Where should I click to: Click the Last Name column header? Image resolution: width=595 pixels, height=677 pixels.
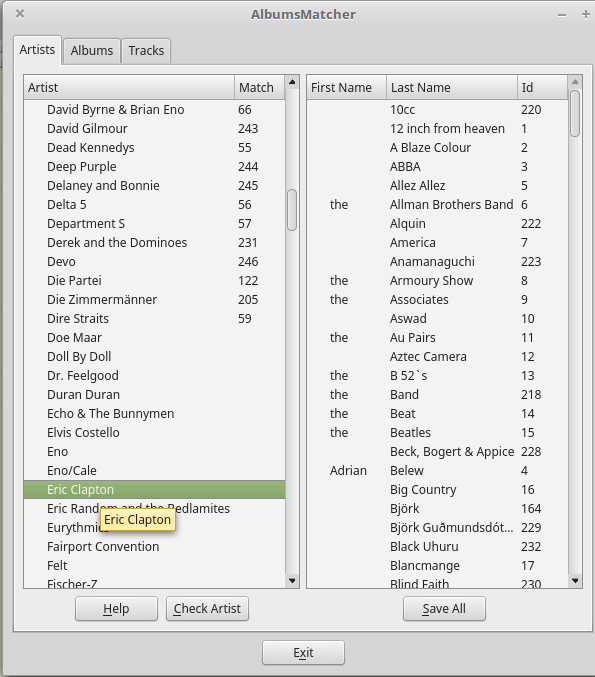452,87
